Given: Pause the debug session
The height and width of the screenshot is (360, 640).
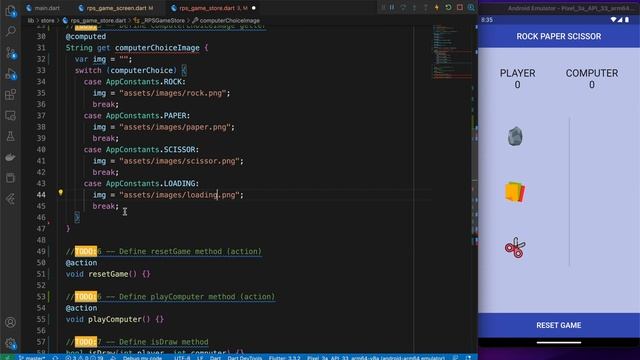Looking at the screenshot, I should point(392,7).
